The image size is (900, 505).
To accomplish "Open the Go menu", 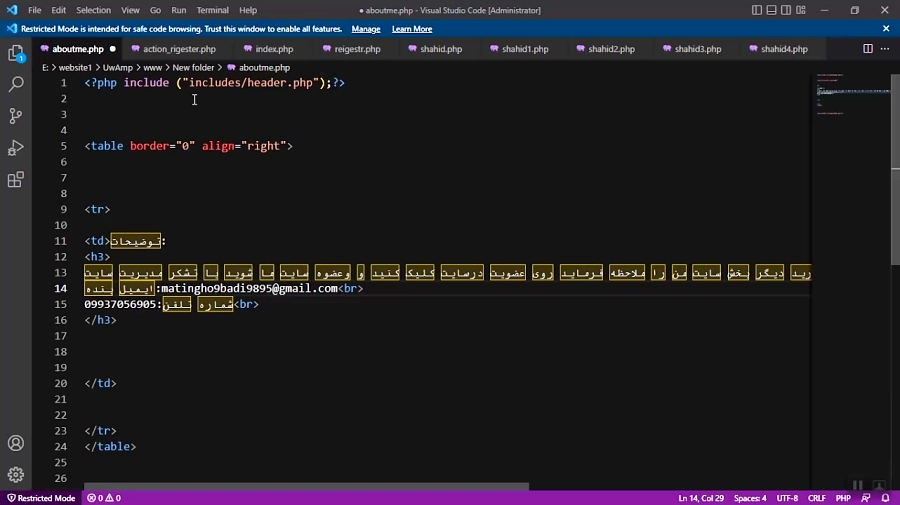I will (x=156, y=10).
